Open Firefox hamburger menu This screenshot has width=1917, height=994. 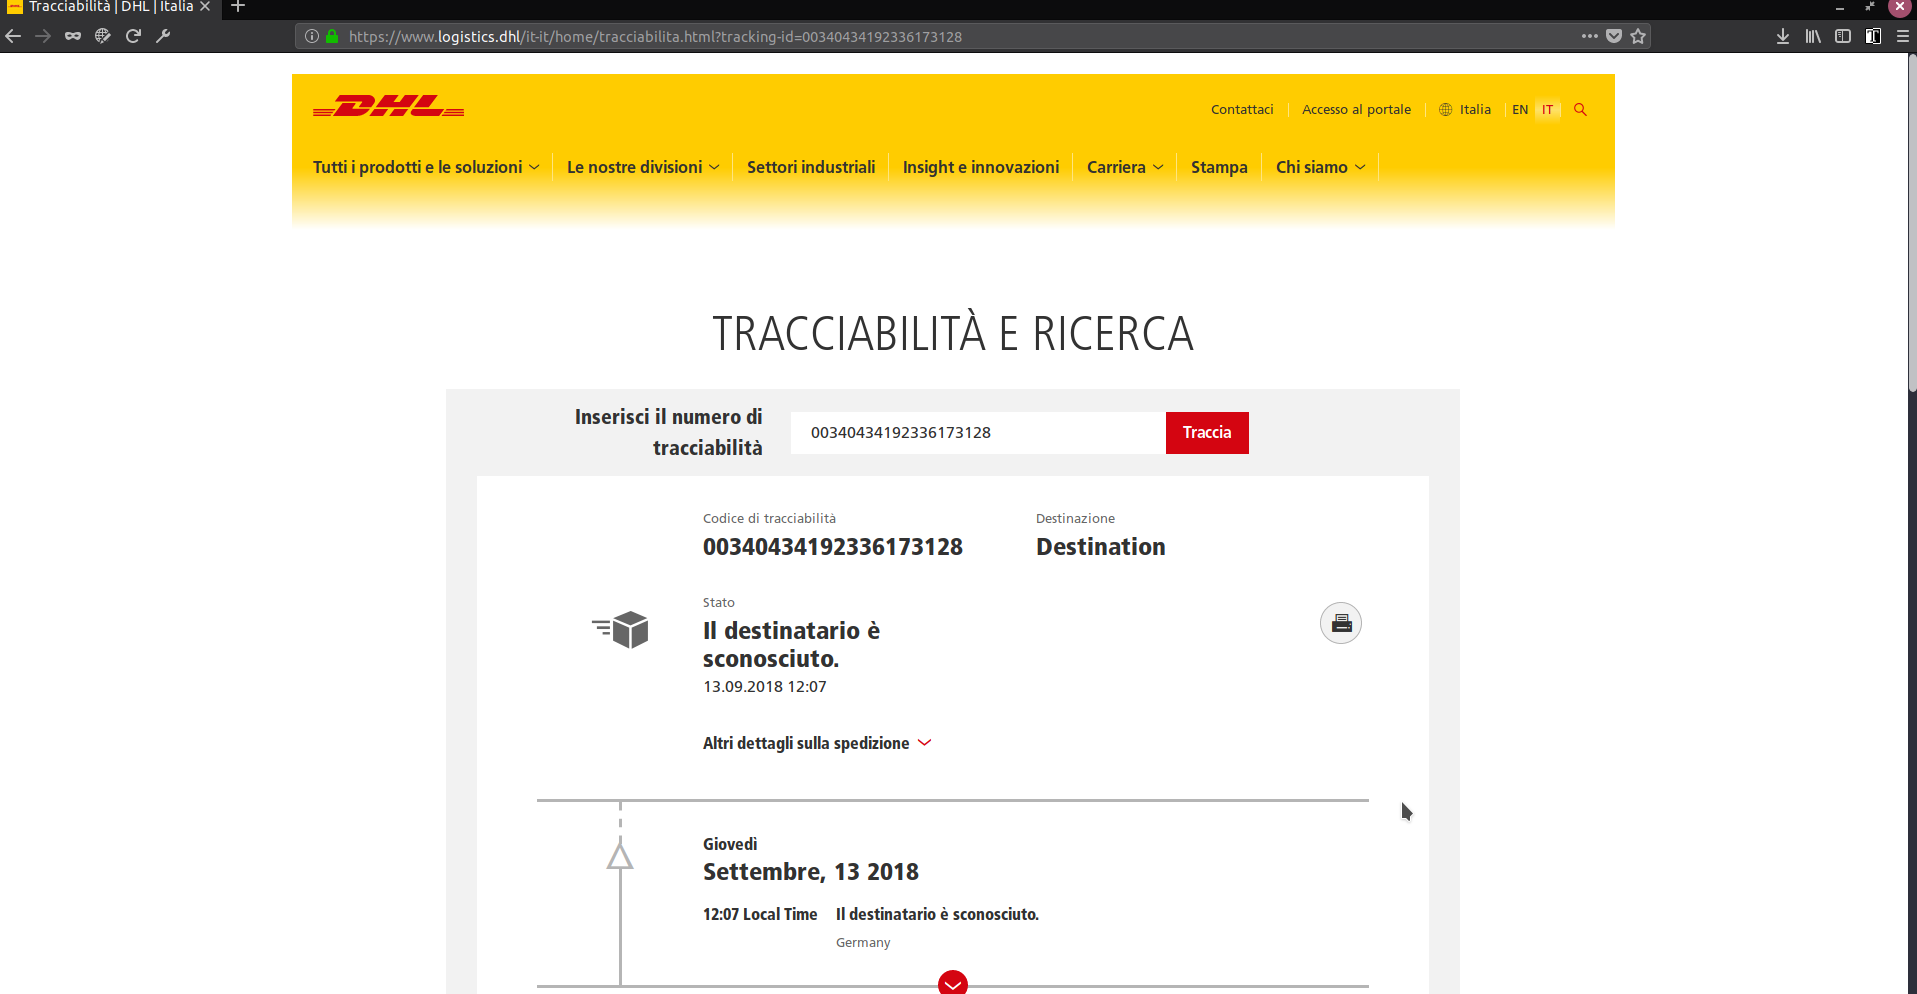pos(1903,36)
